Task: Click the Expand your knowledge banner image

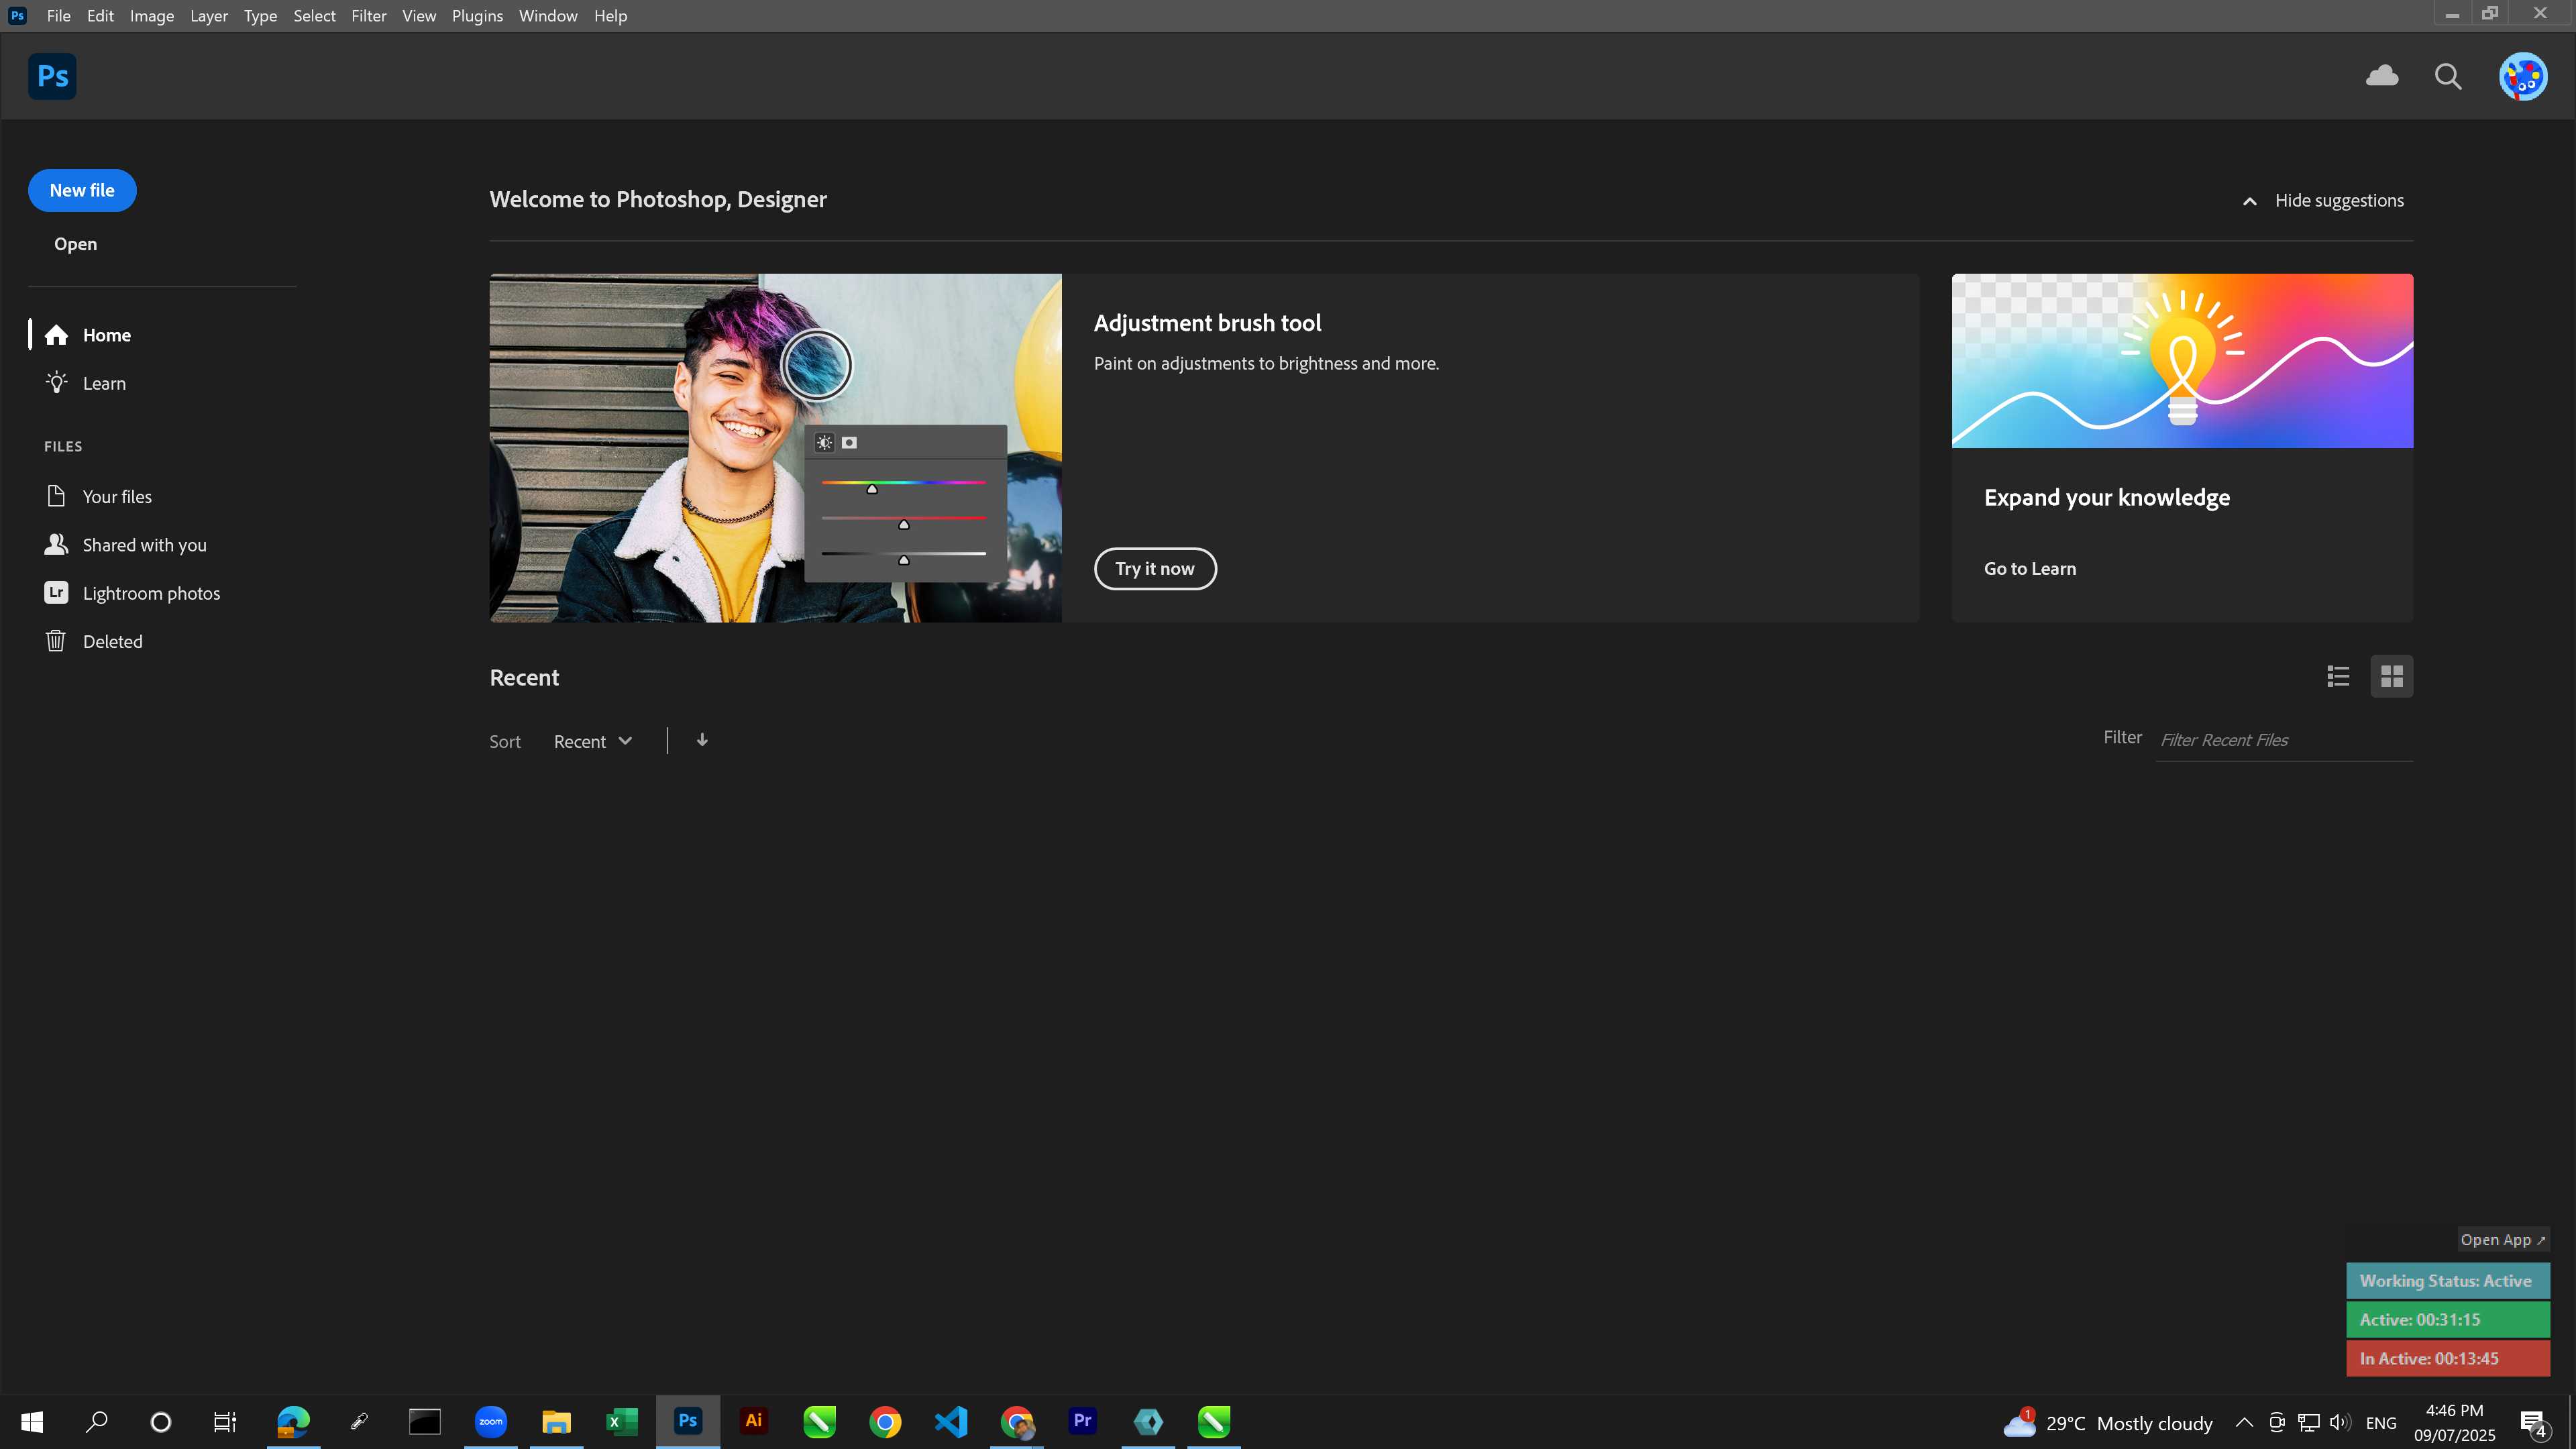Action: 2182,361
